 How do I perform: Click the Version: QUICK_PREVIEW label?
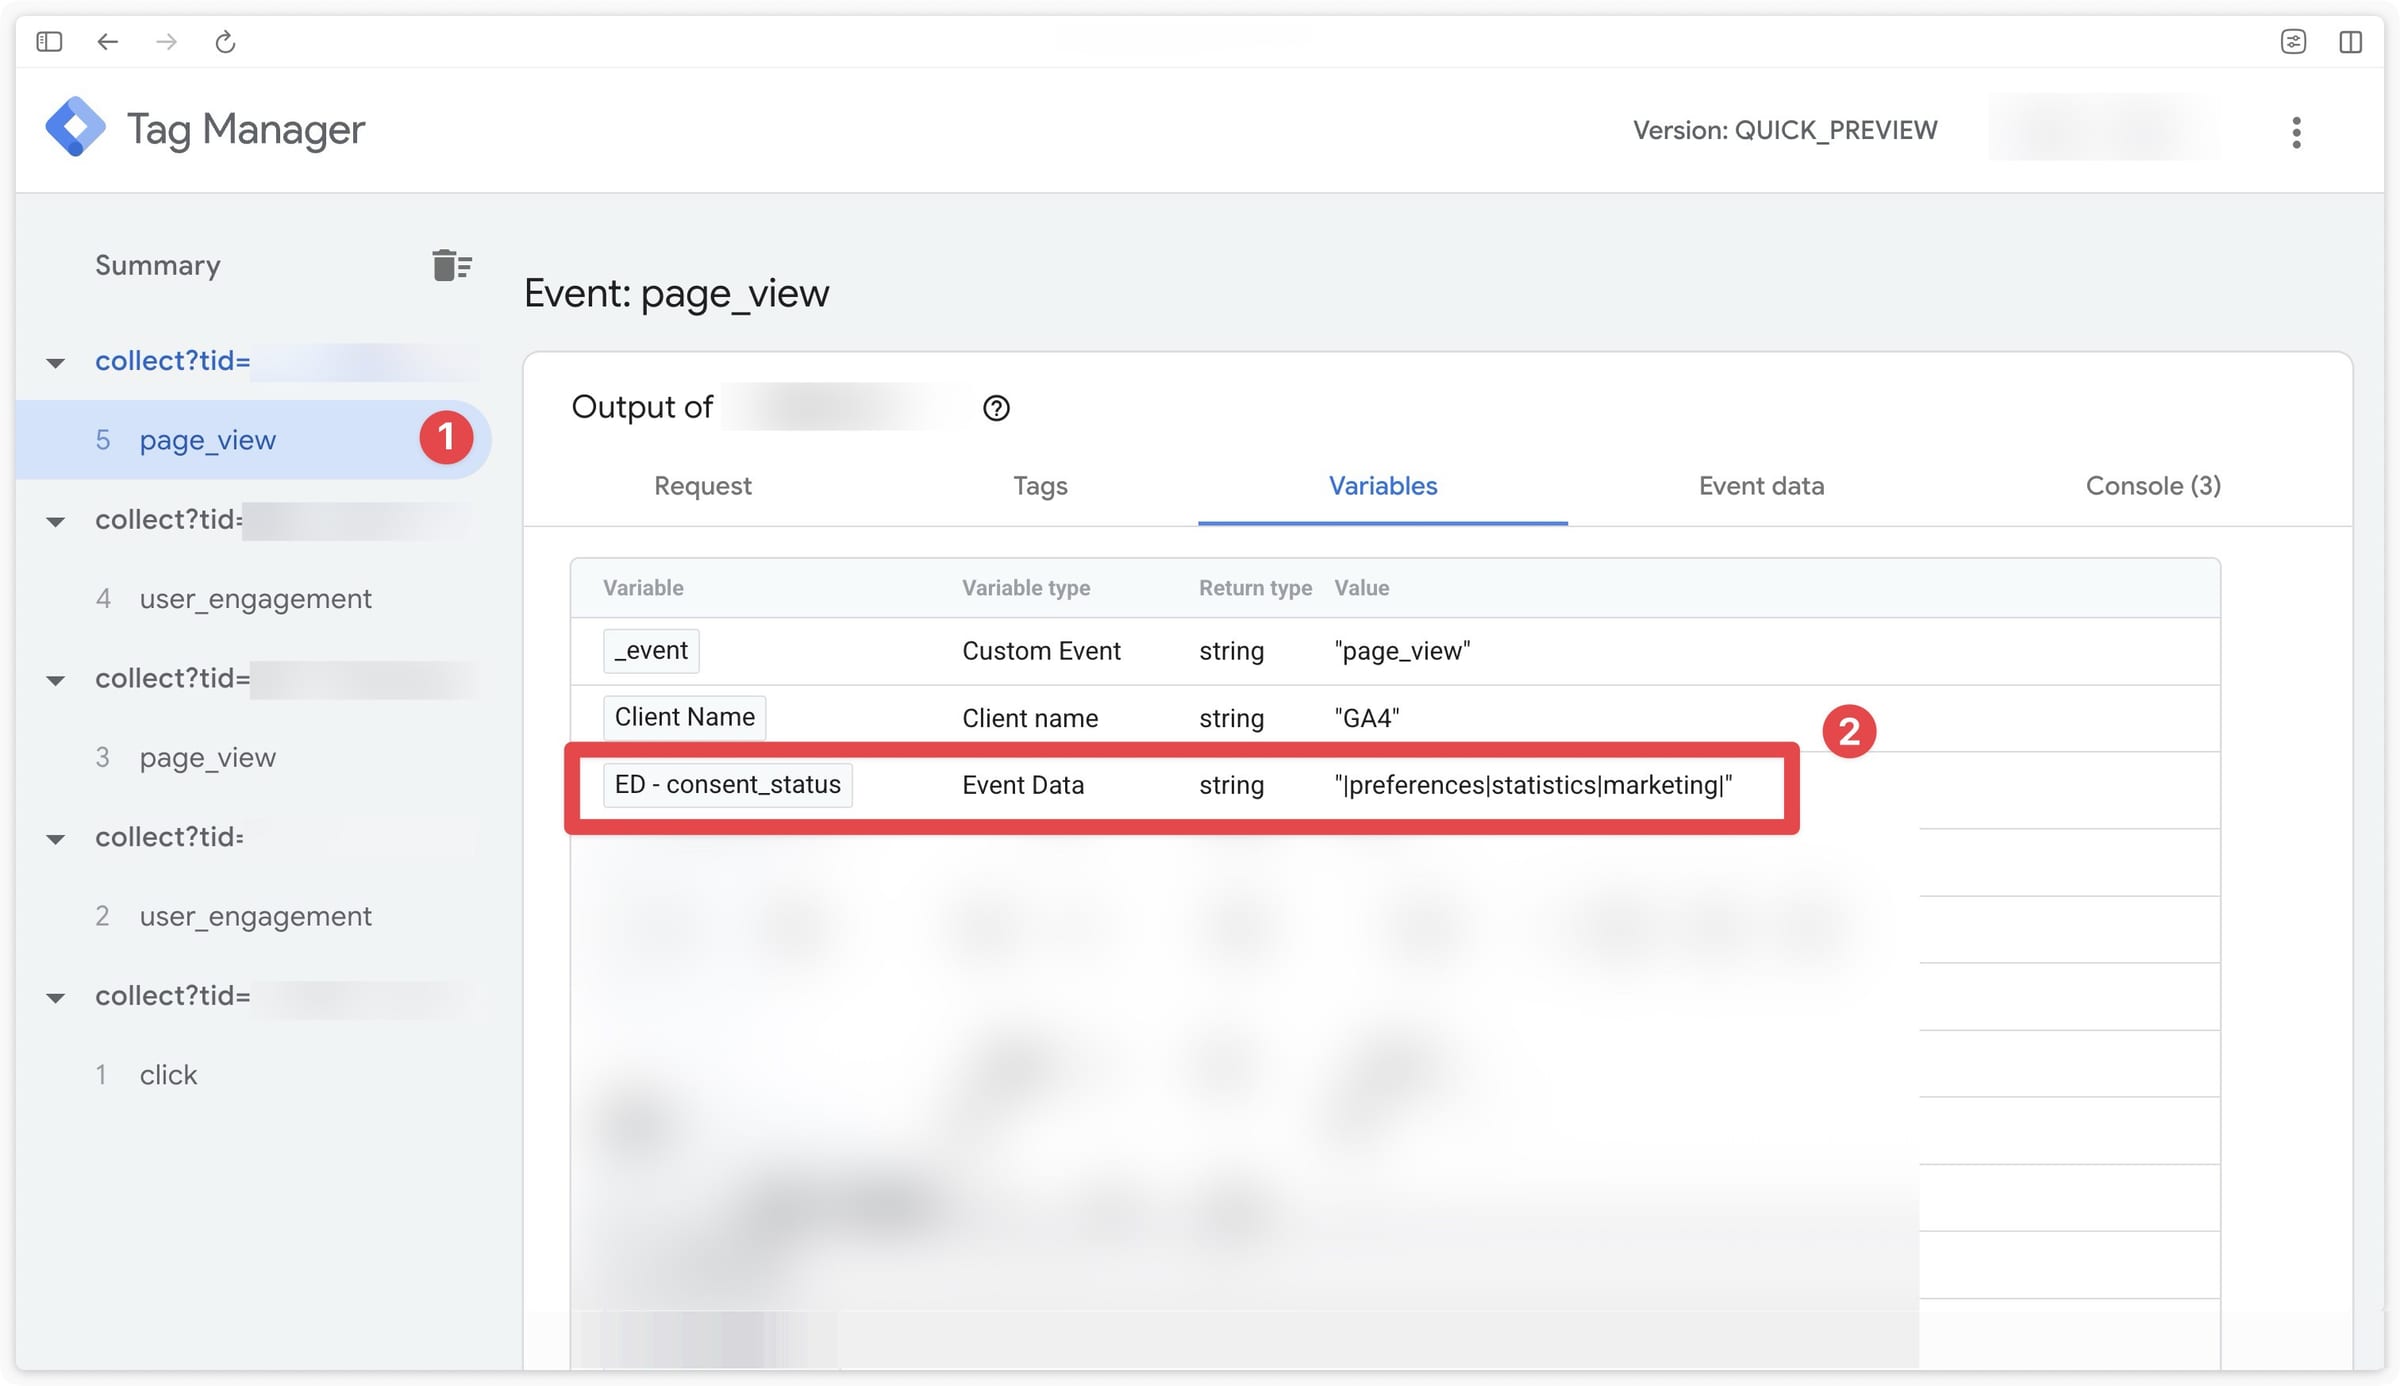coord(1784,130)
